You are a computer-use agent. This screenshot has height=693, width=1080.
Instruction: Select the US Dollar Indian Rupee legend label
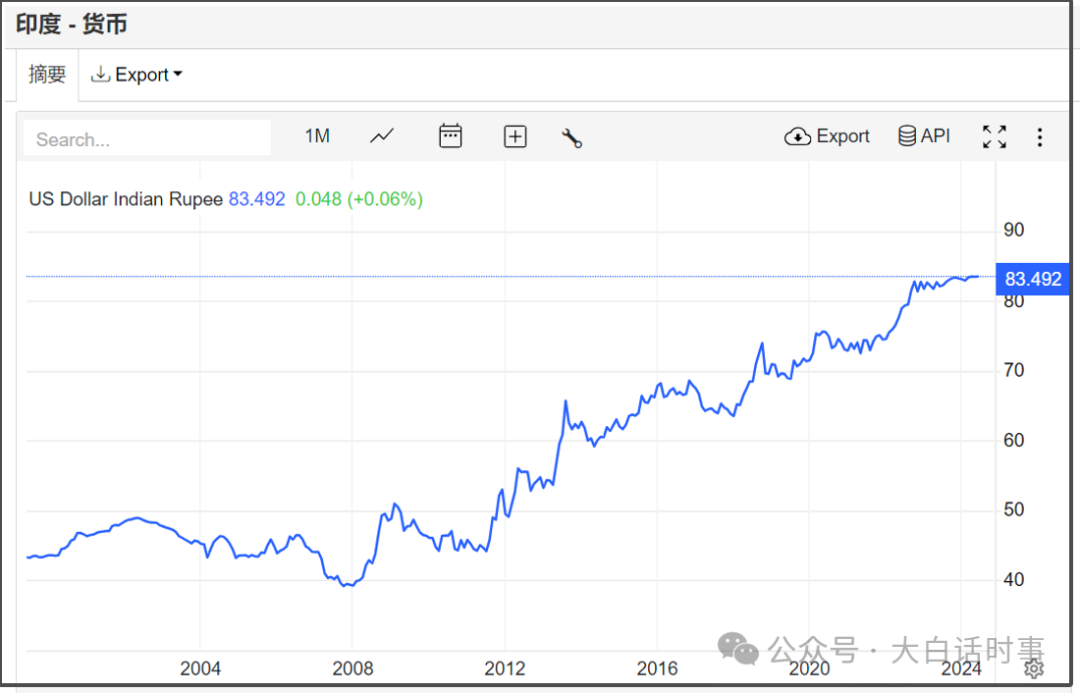(x=125, y=199)
